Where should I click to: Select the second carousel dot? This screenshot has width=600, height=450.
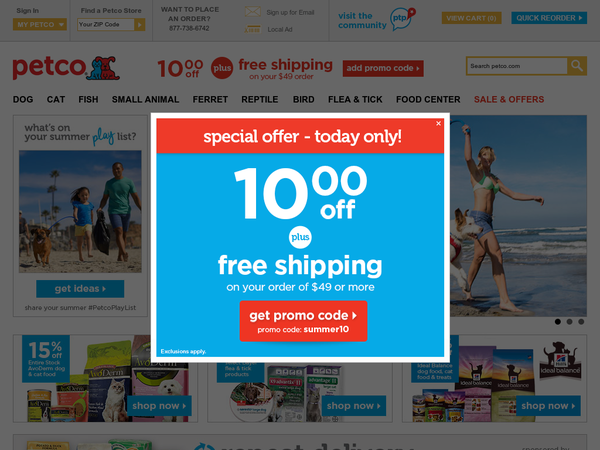[x=569, y=322]
